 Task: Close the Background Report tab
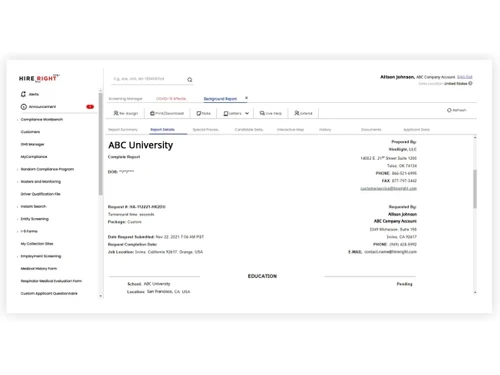(x=246, y=98)
